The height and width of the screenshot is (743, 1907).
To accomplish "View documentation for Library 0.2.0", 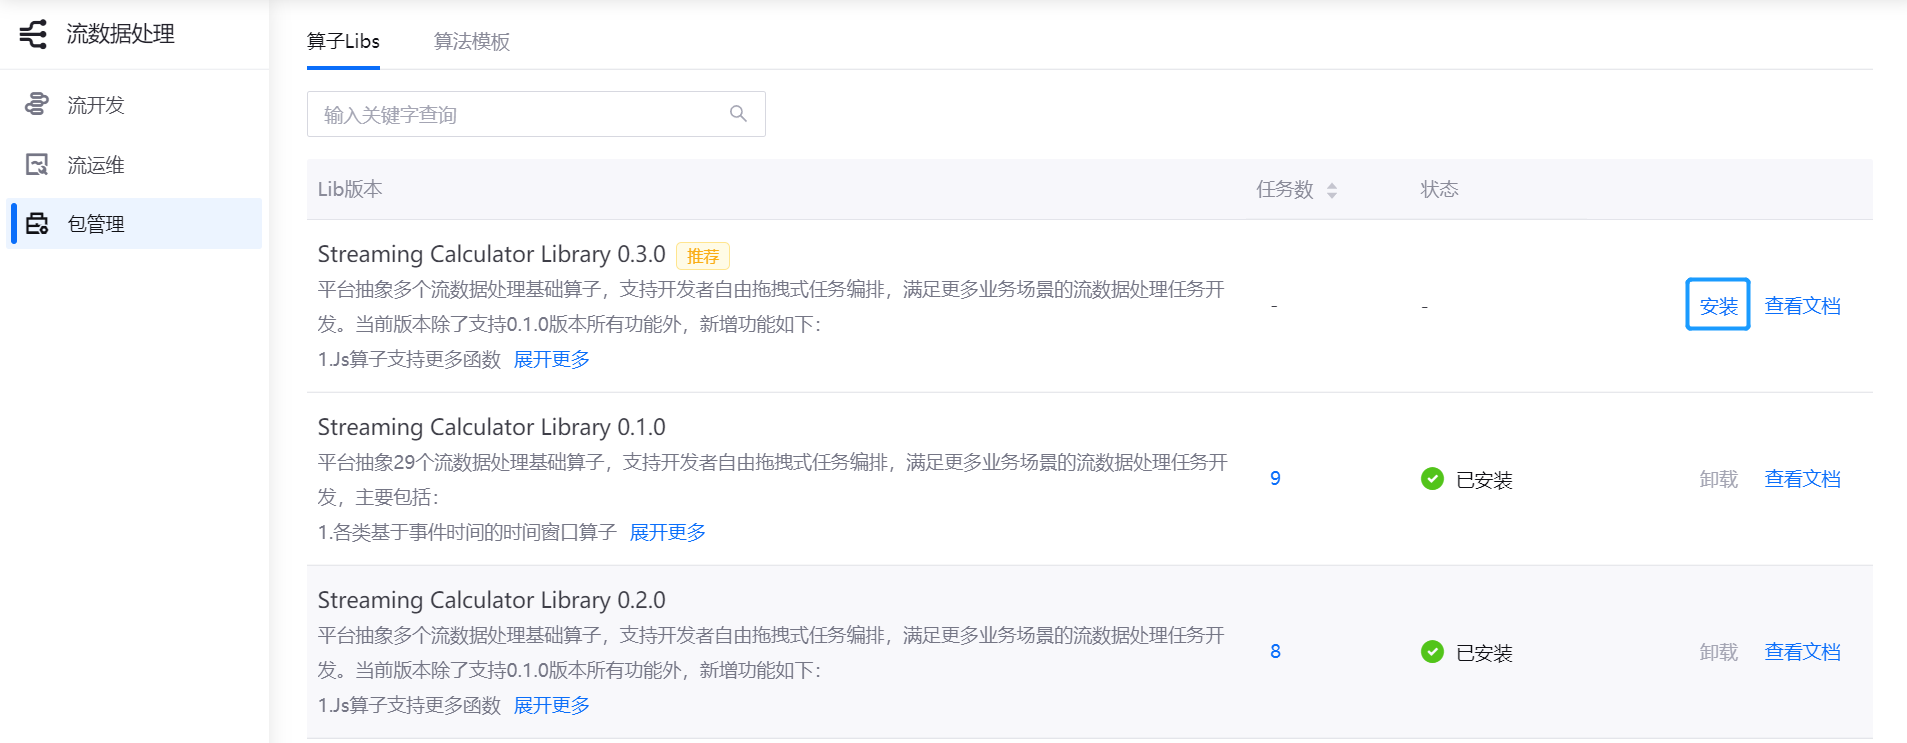I will (x=1802, y=652).
